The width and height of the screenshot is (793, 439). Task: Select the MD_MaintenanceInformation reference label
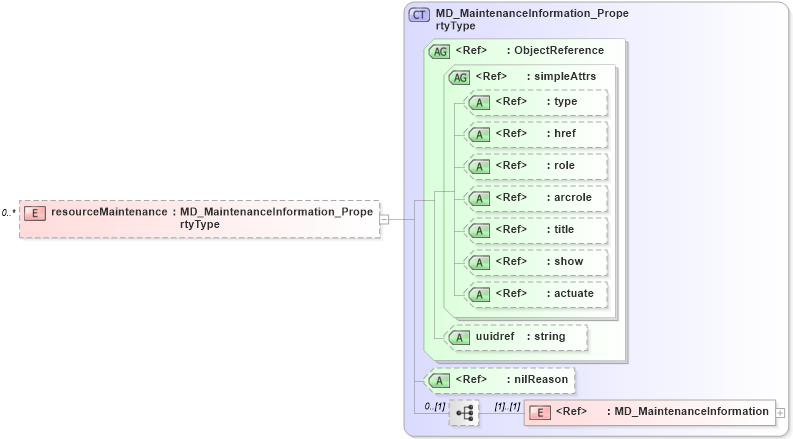(x=691, y=412)
